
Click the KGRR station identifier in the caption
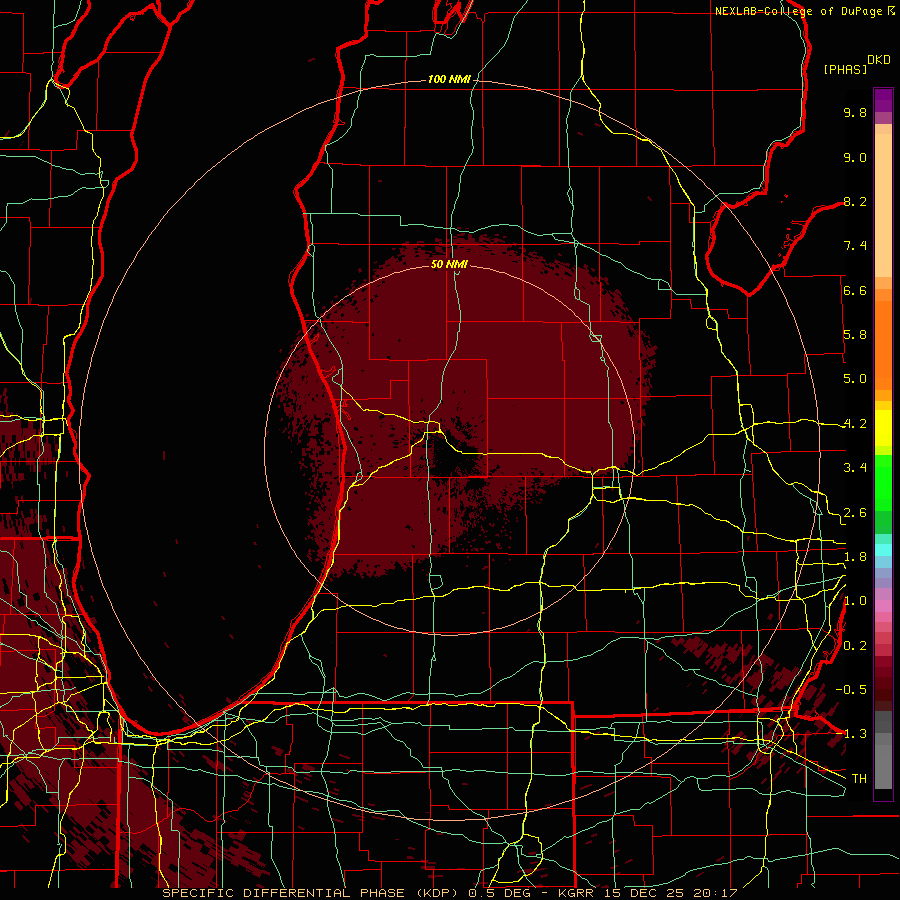[578, 893]
